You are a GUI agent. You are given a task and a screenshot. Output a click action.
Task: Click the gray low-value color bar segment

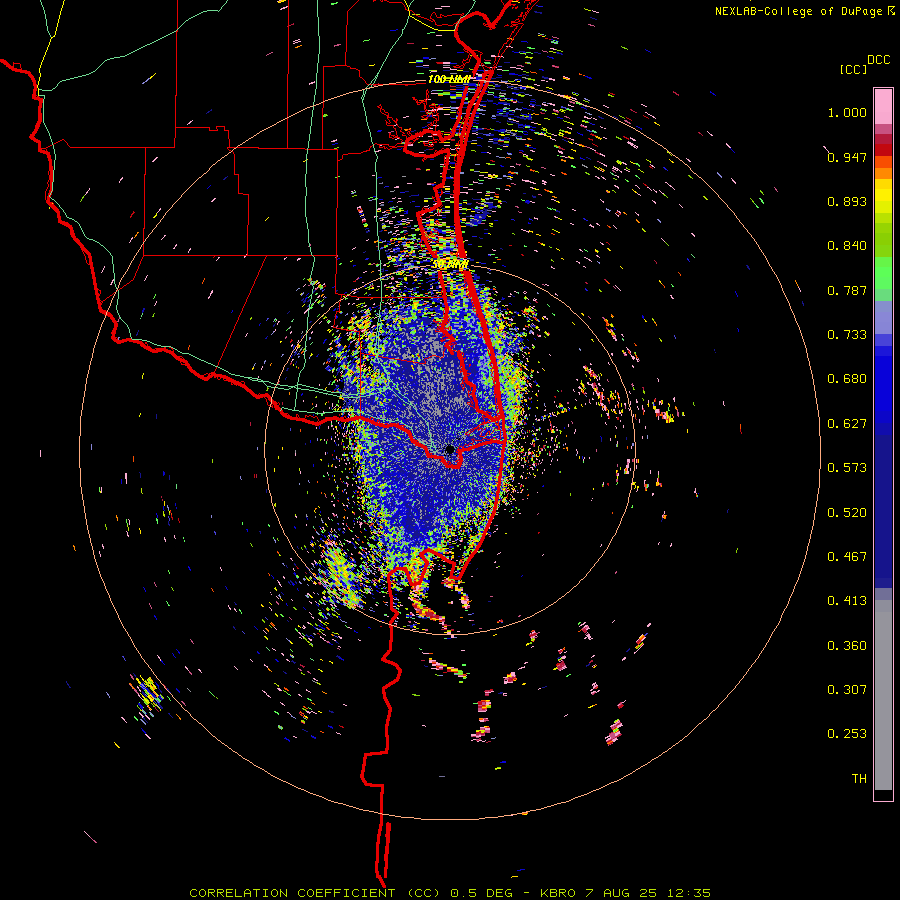tap(883, 695)
